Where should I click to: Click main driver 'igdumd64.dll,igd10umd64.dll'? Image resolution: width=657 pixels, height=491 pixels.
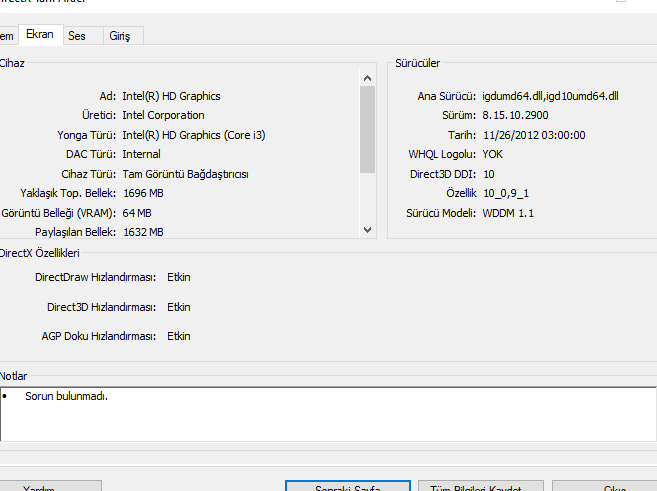point(550,96)
